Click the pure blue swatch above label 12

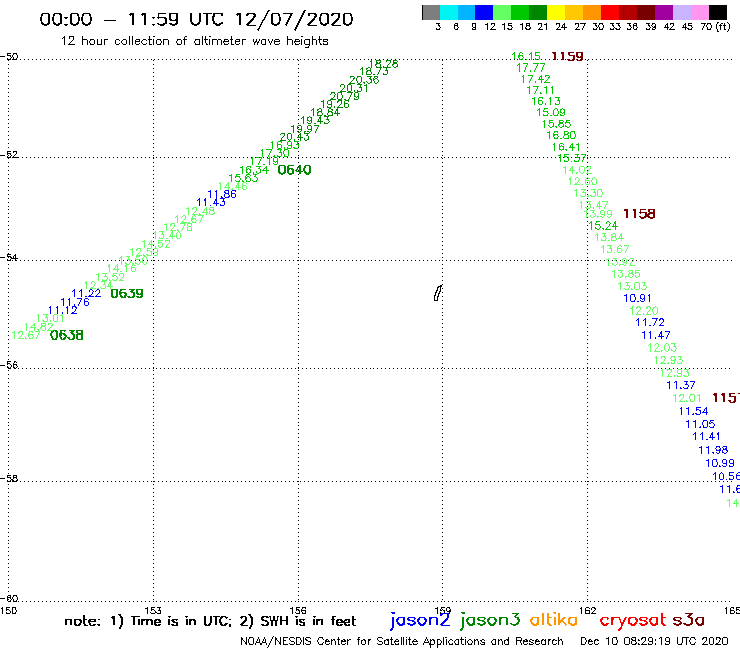[x=485, y=13]
